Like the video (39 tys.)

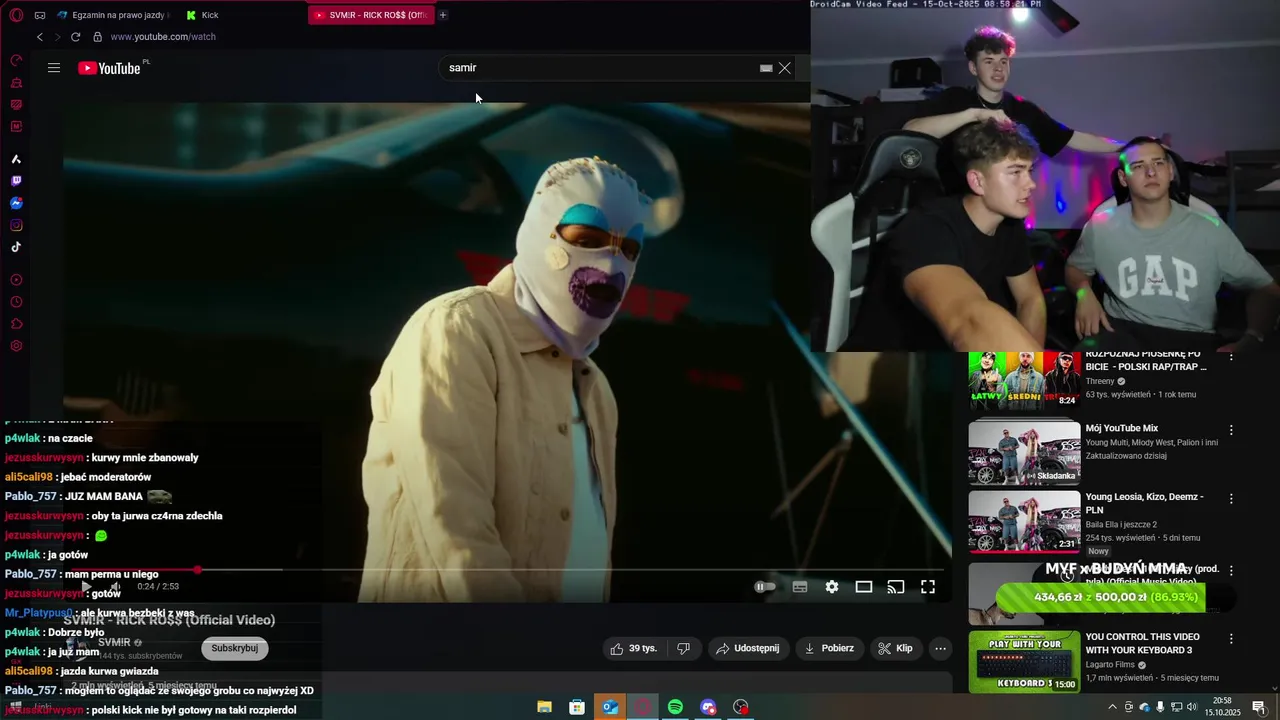click(634, 648)
